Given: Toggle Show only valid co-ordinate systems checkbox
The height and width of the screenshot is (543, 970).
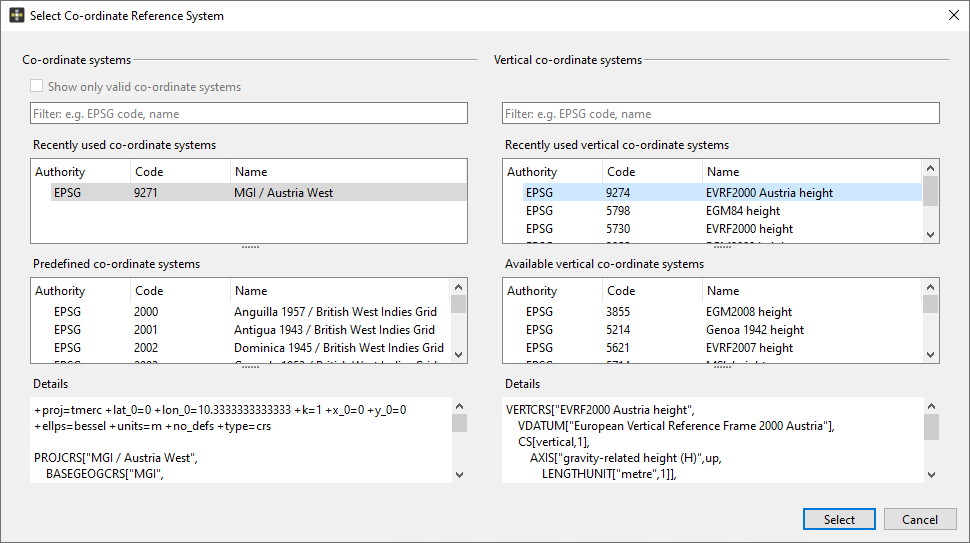Looking at the screenshot, I should [x=36, y=86].
